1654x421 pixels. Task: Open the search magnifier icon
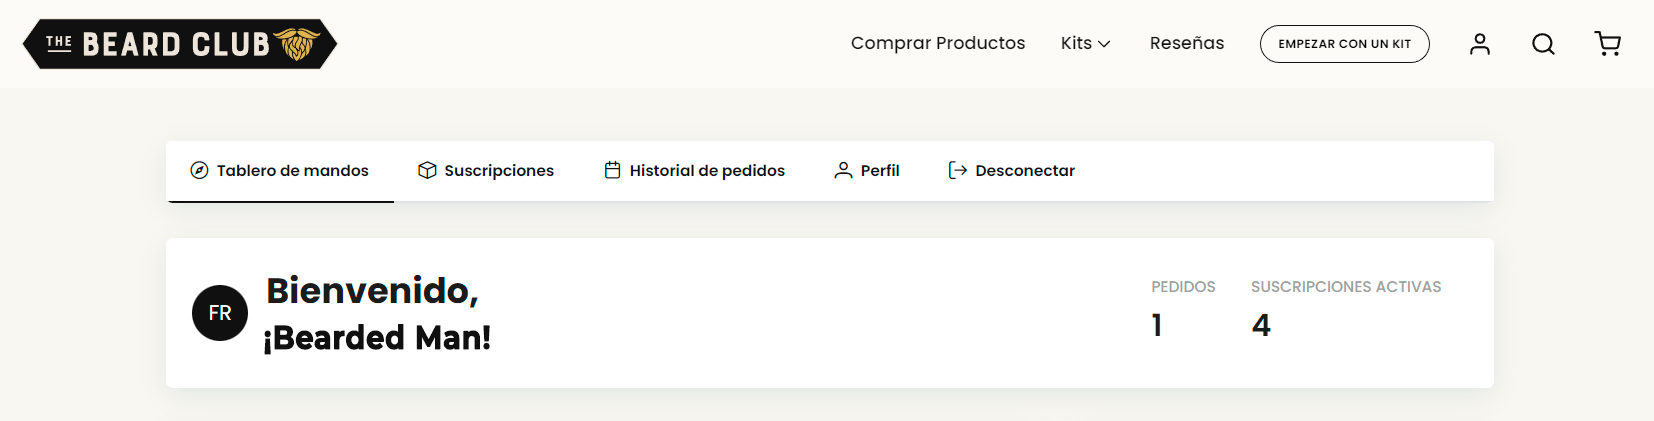pyautogui.click(x=1543, y=44)
